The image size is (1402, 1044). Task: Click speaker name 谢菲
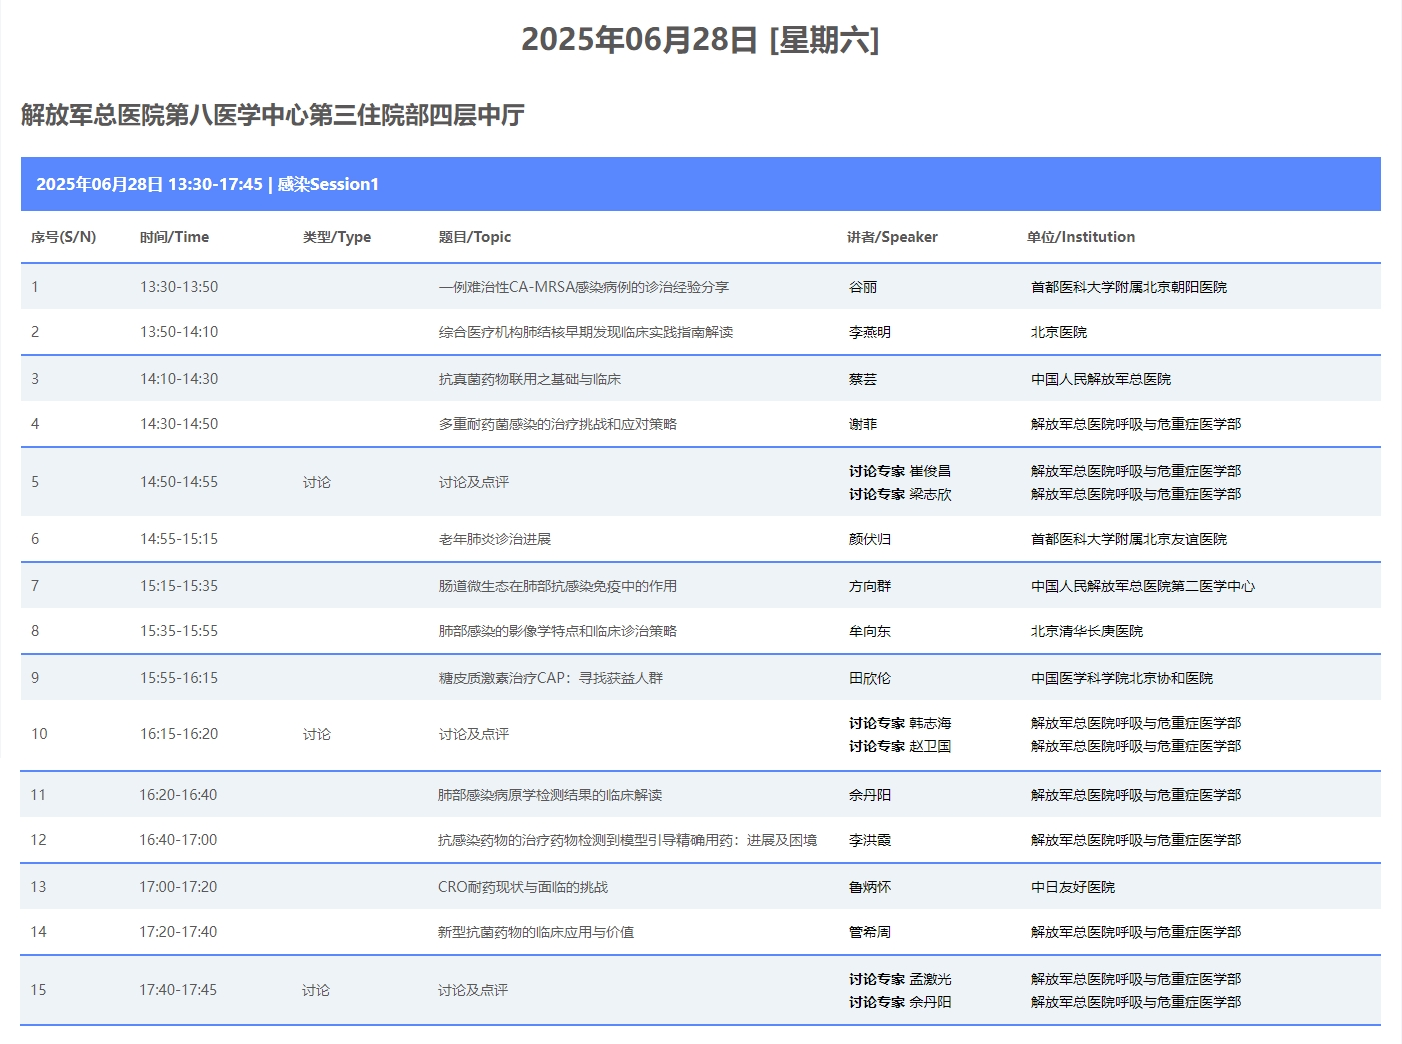click(x=863, y=424)
